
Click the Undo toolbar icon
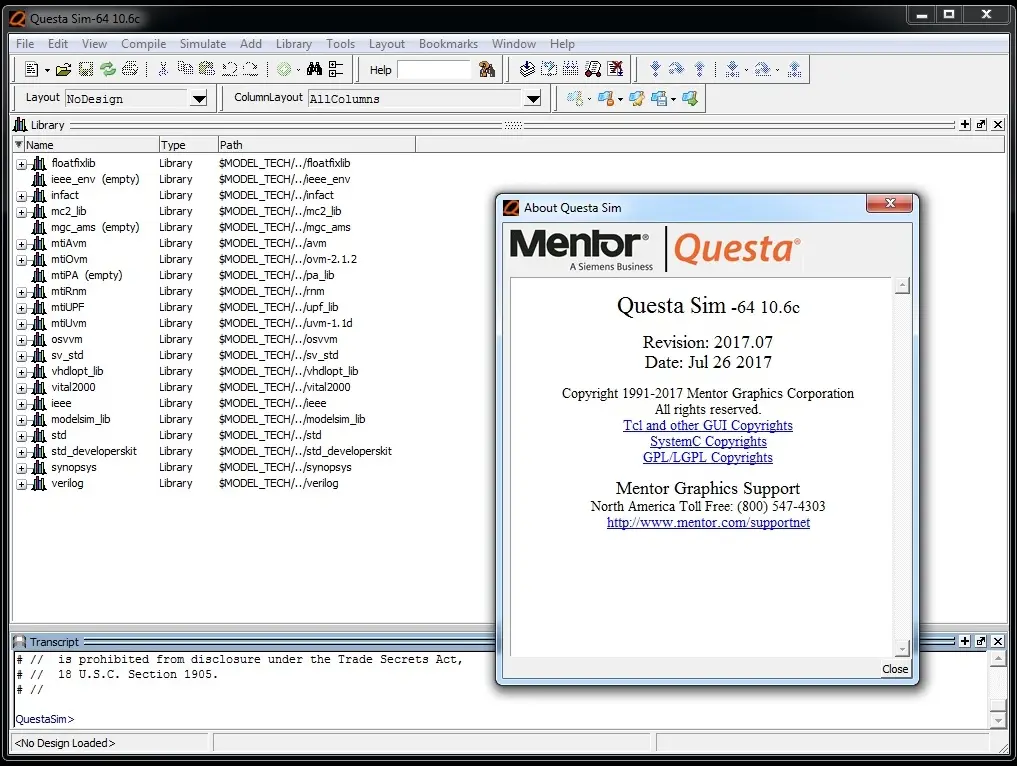(x=229, y=69)
